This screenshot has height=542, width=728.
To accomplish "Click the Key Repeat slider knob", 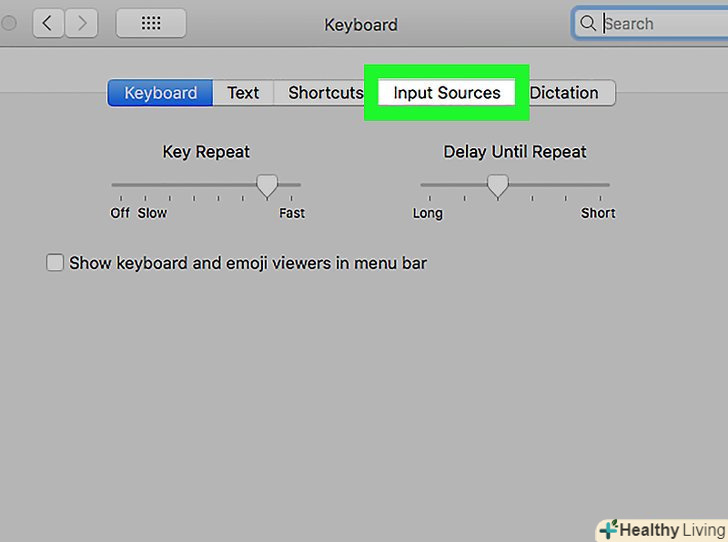I will 267,185.
